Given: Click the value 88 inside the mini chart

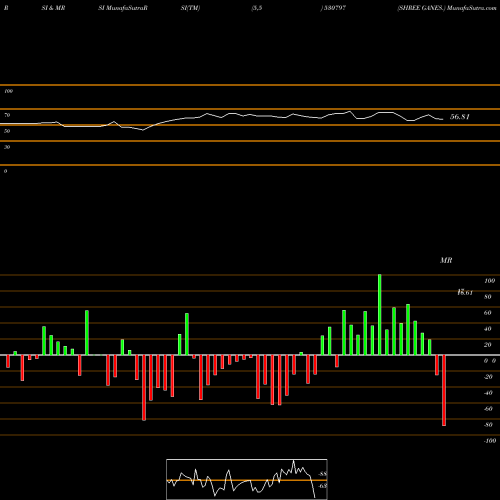Looking at the screenshot, I should [x=322, y=474].
